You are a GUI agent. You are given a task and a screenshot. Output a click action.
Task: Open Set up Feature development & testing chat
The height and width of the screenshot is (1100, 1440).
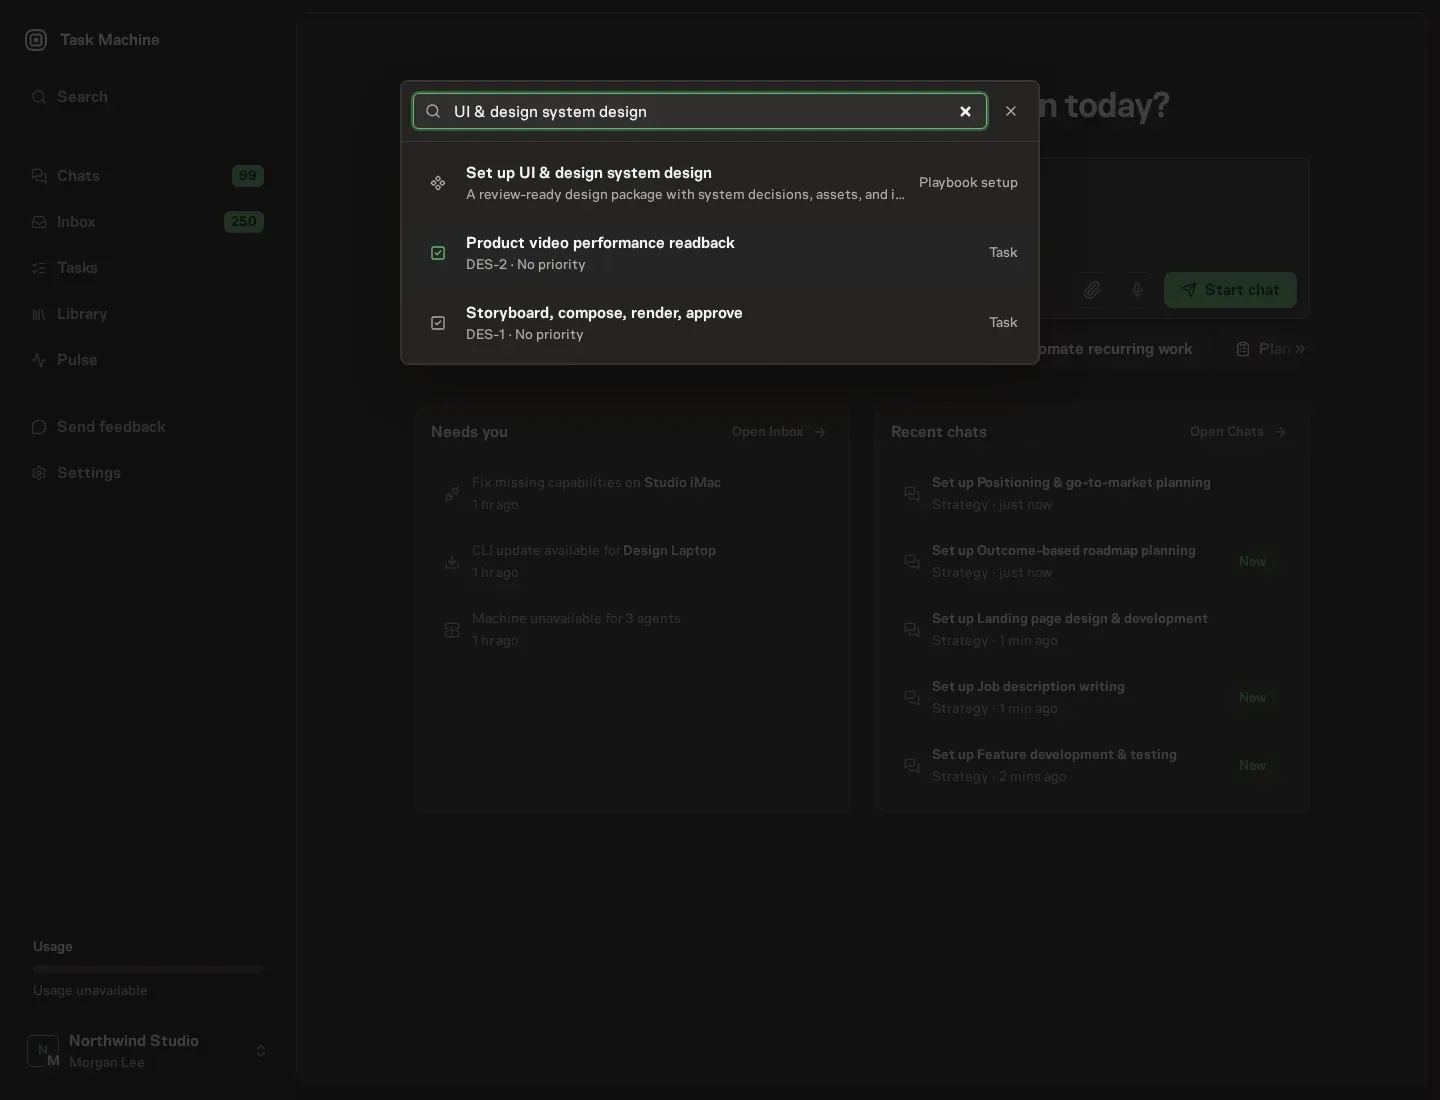(1092, 765)
